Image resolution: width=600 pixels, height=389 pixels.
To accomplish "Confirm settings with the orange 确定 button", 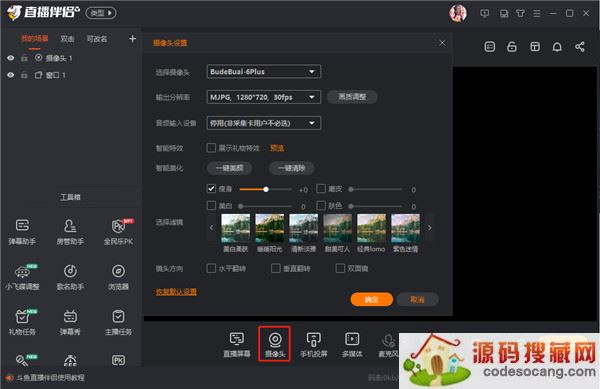I will point(372,299).
